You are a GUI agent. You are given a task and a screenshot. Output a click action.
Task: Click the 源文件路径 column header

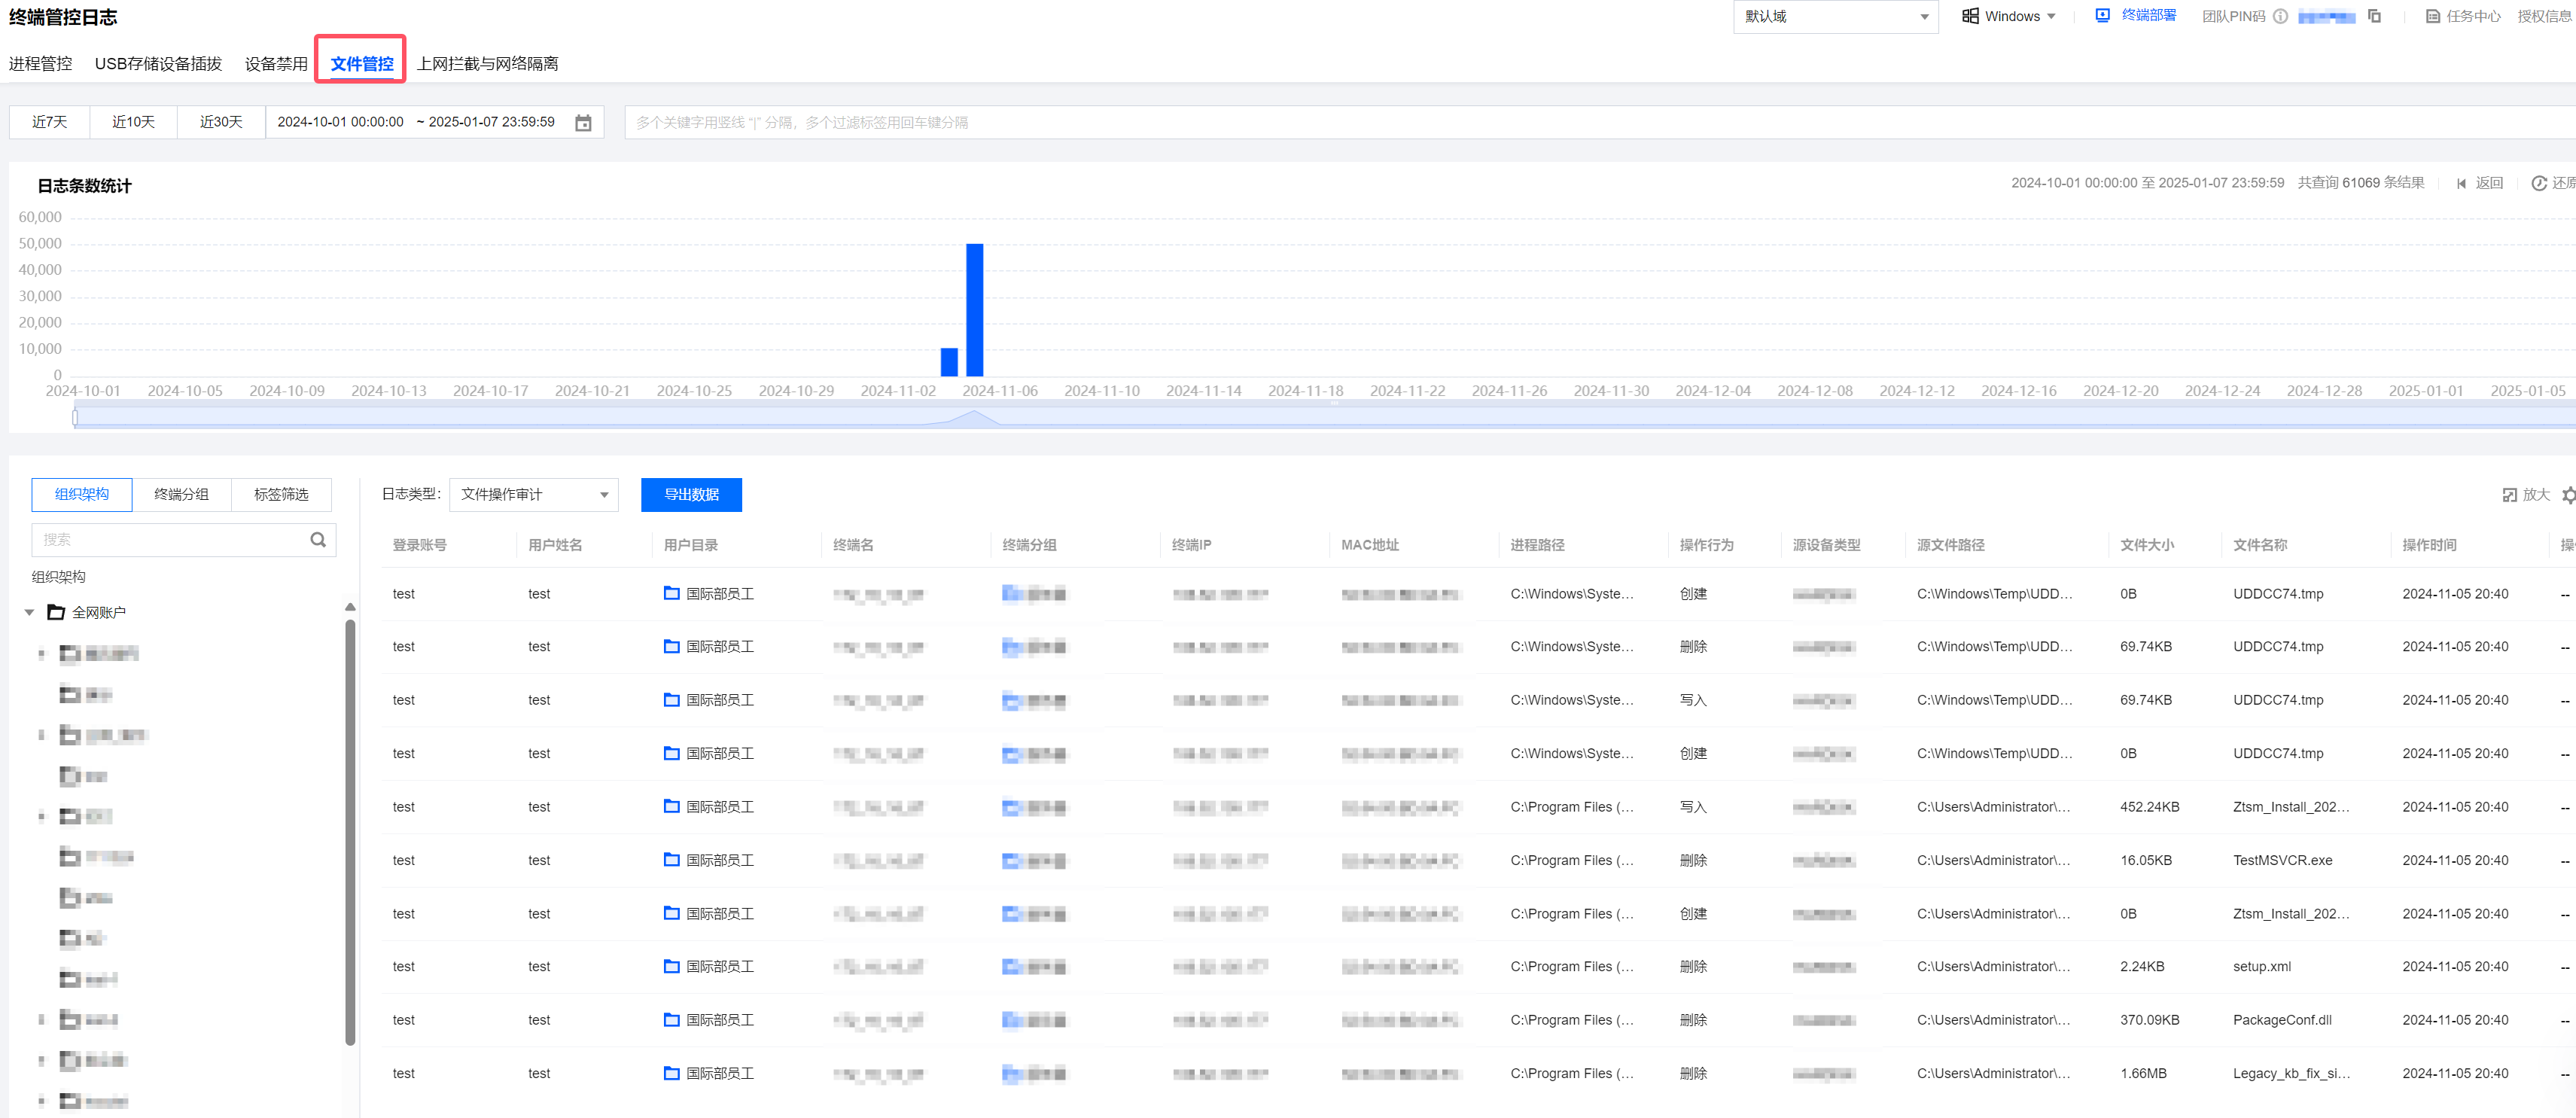click(1950, 545)
